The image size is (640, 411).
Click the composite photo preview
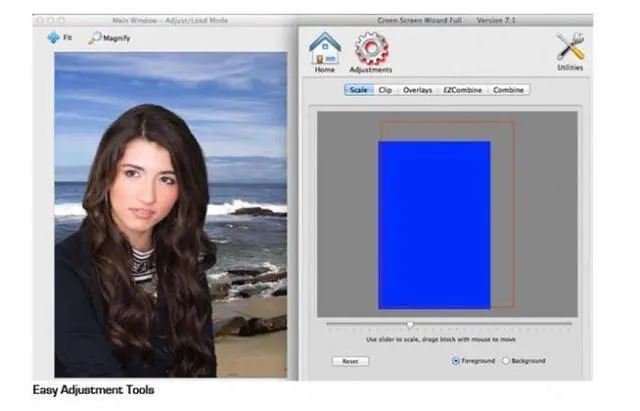pyautogui.click(x=171, y=215)
